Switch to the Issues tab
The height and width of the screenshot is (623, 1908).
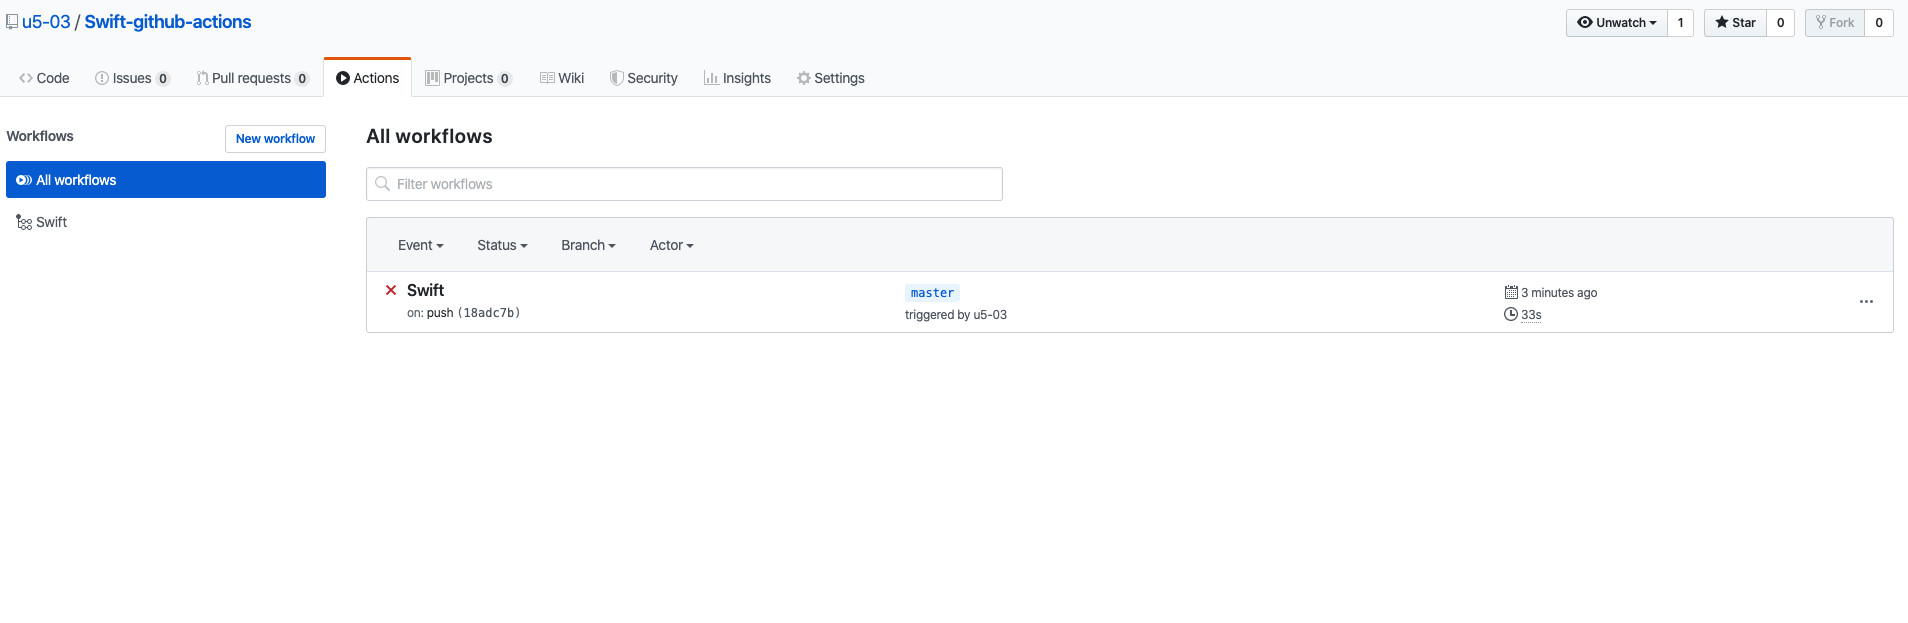132,78
